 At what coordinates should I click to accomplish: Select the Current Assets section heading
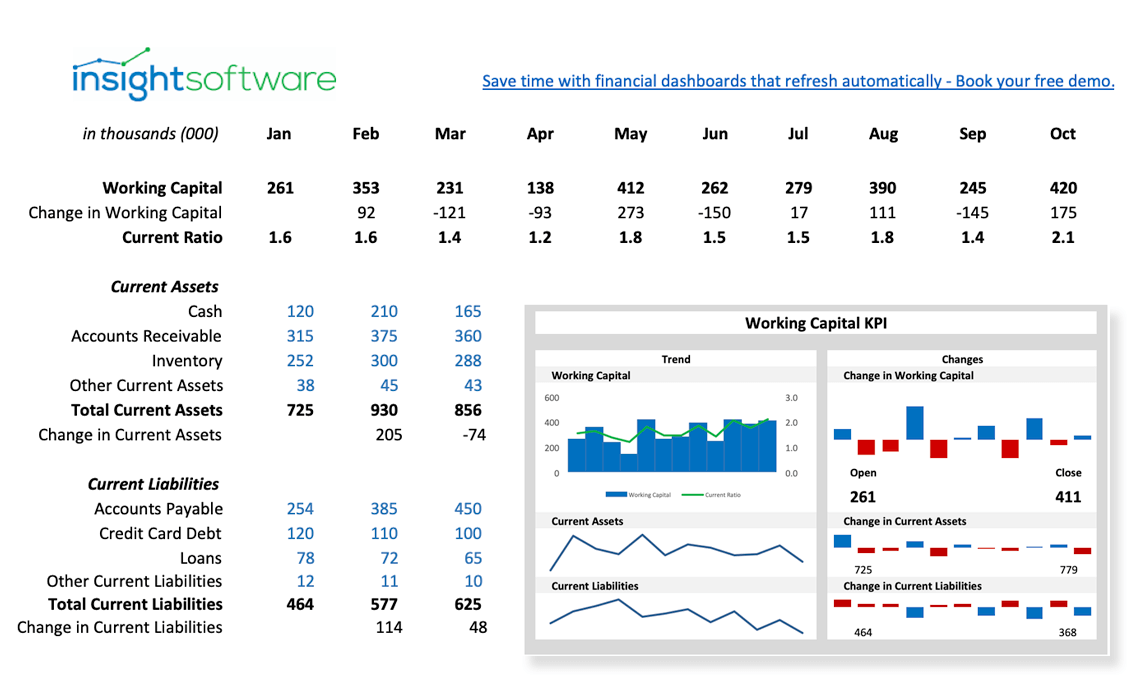click(x=165, y=286)
